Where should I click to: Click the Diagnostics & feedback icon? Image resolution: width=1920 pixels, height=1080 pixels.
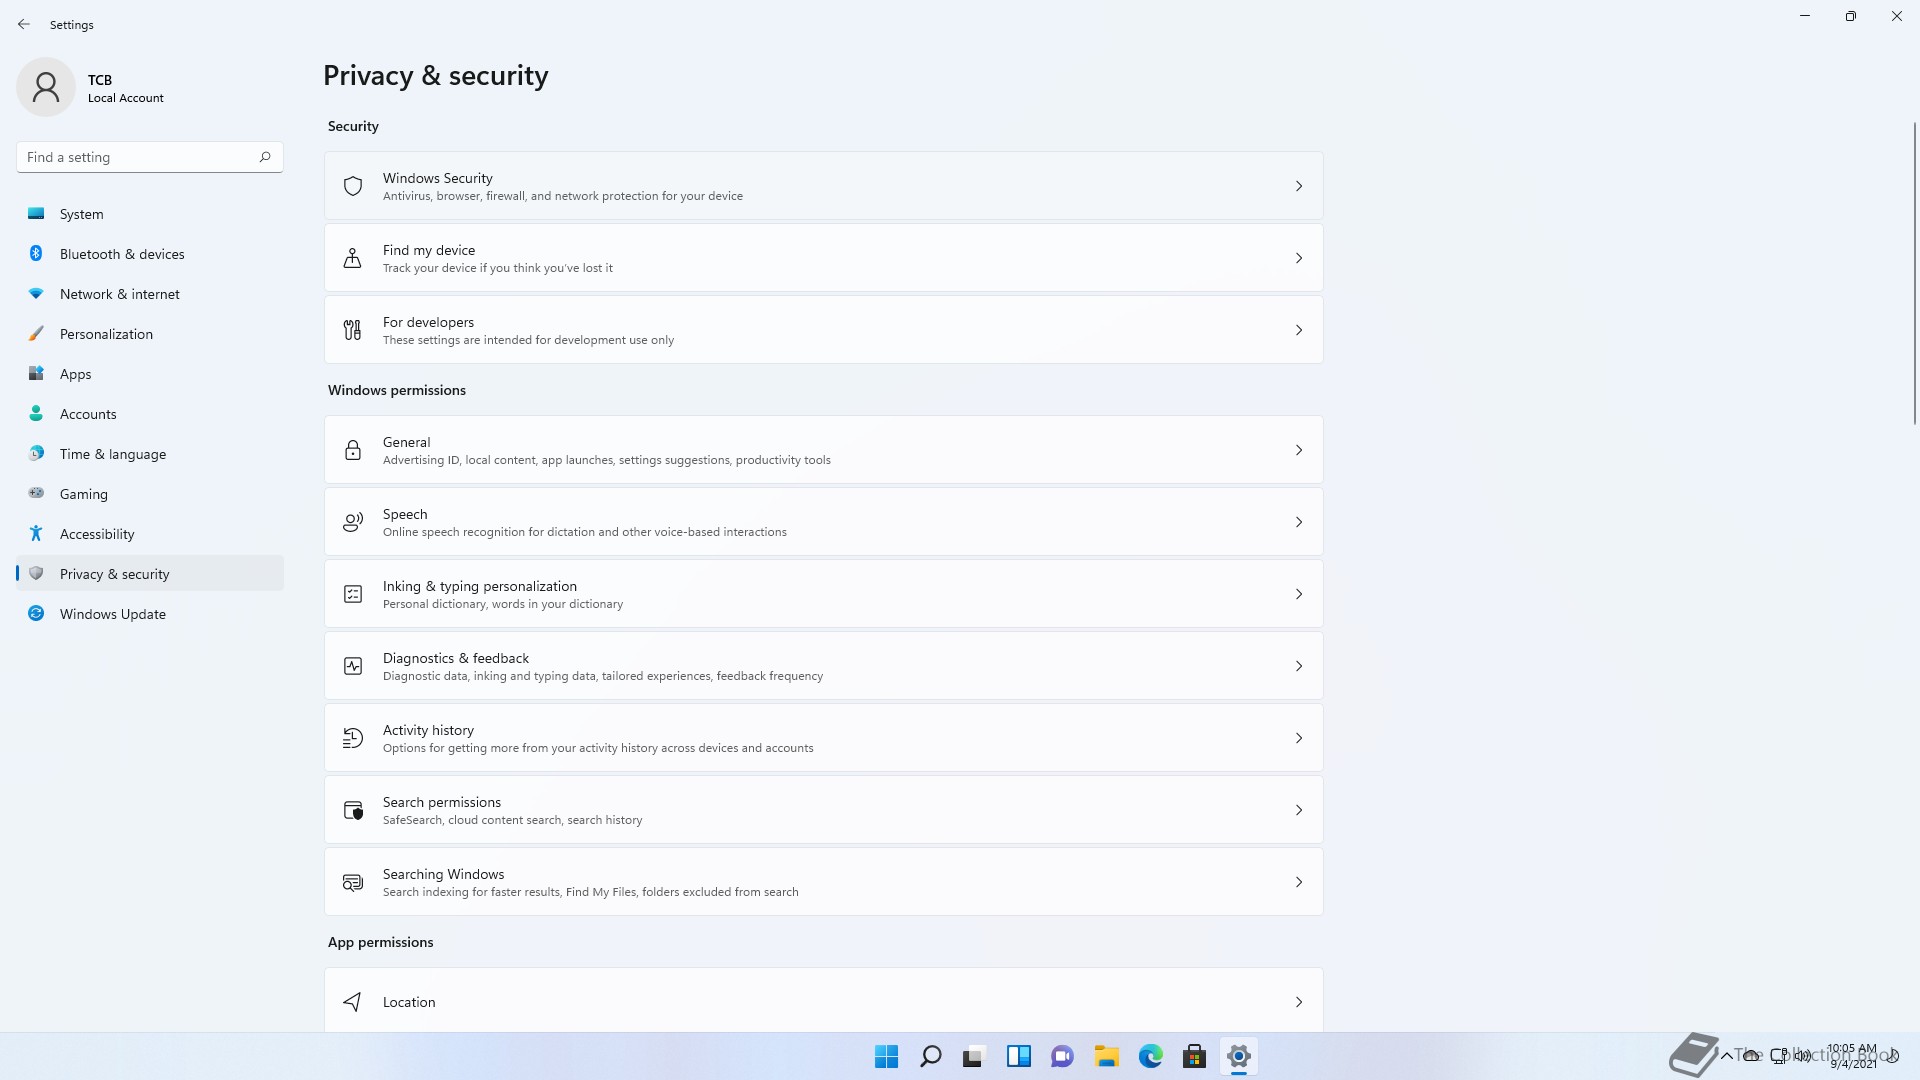pos(352,666)
